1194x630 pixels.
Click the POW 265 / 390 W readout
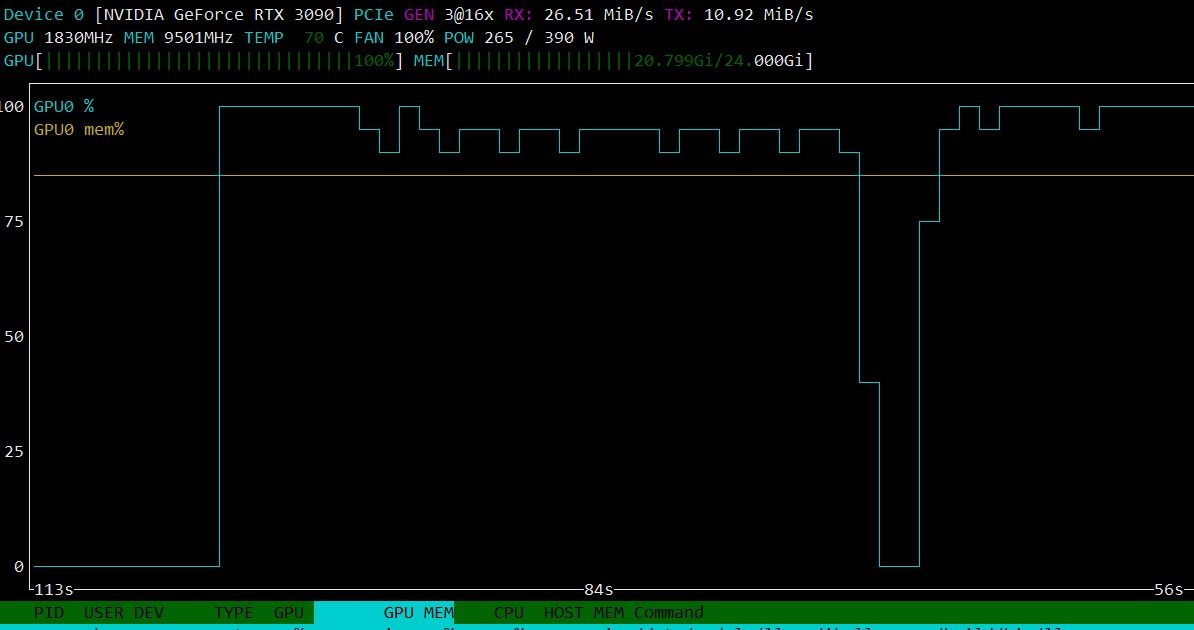(x=519, y=37)
